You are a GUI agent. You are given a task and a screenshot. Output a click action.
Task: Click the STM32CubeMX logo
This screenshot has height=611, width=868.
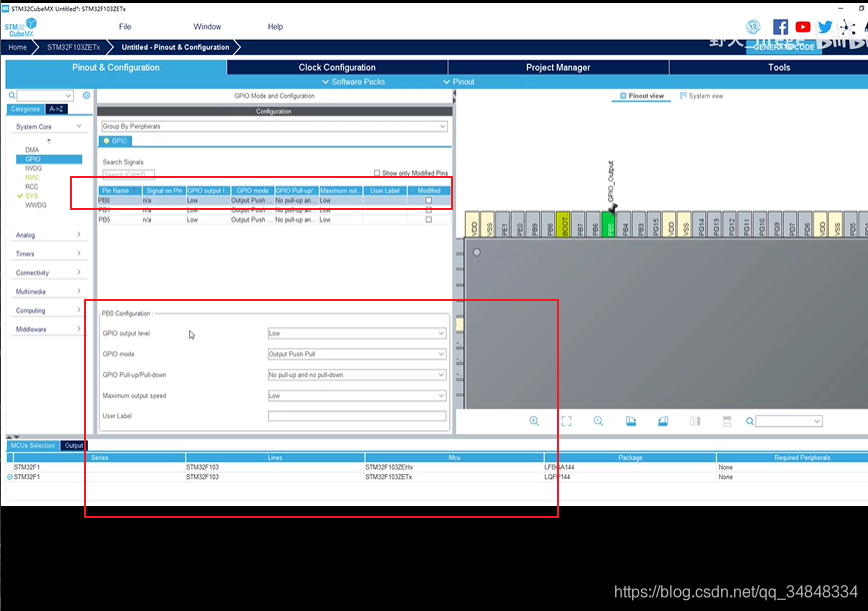(x=20, y=27)
